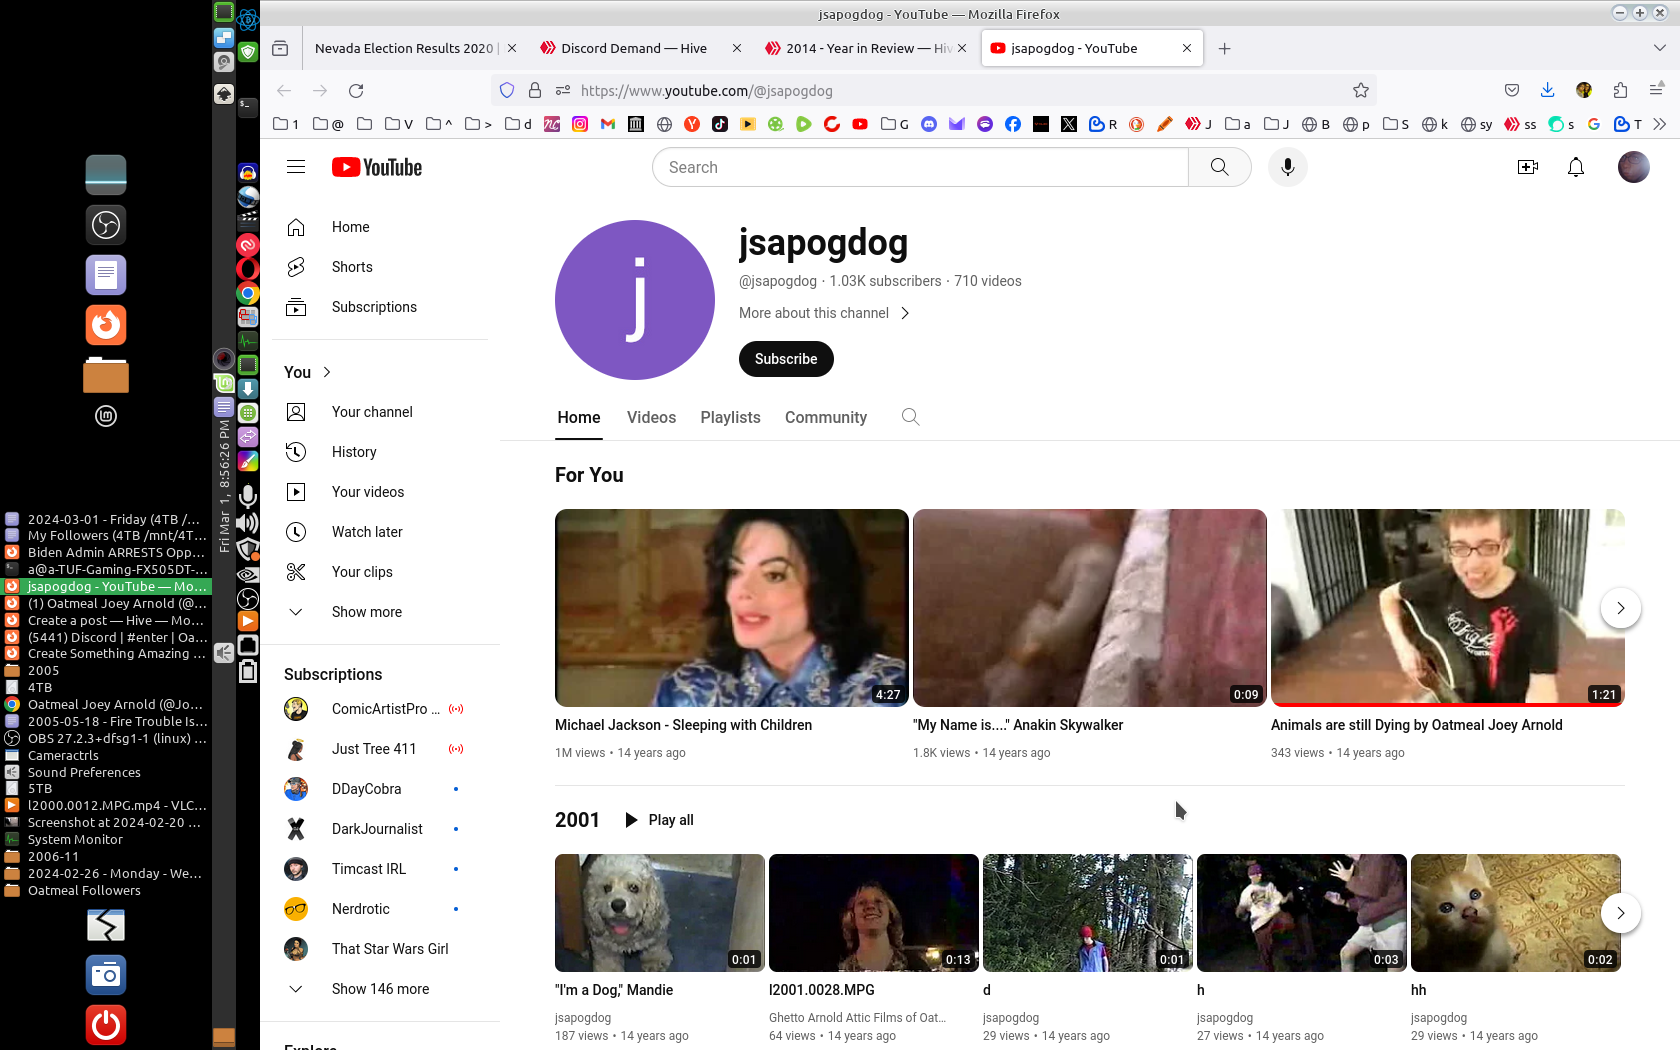
Task: Click Play all for 2001
Action: [659, 820]
